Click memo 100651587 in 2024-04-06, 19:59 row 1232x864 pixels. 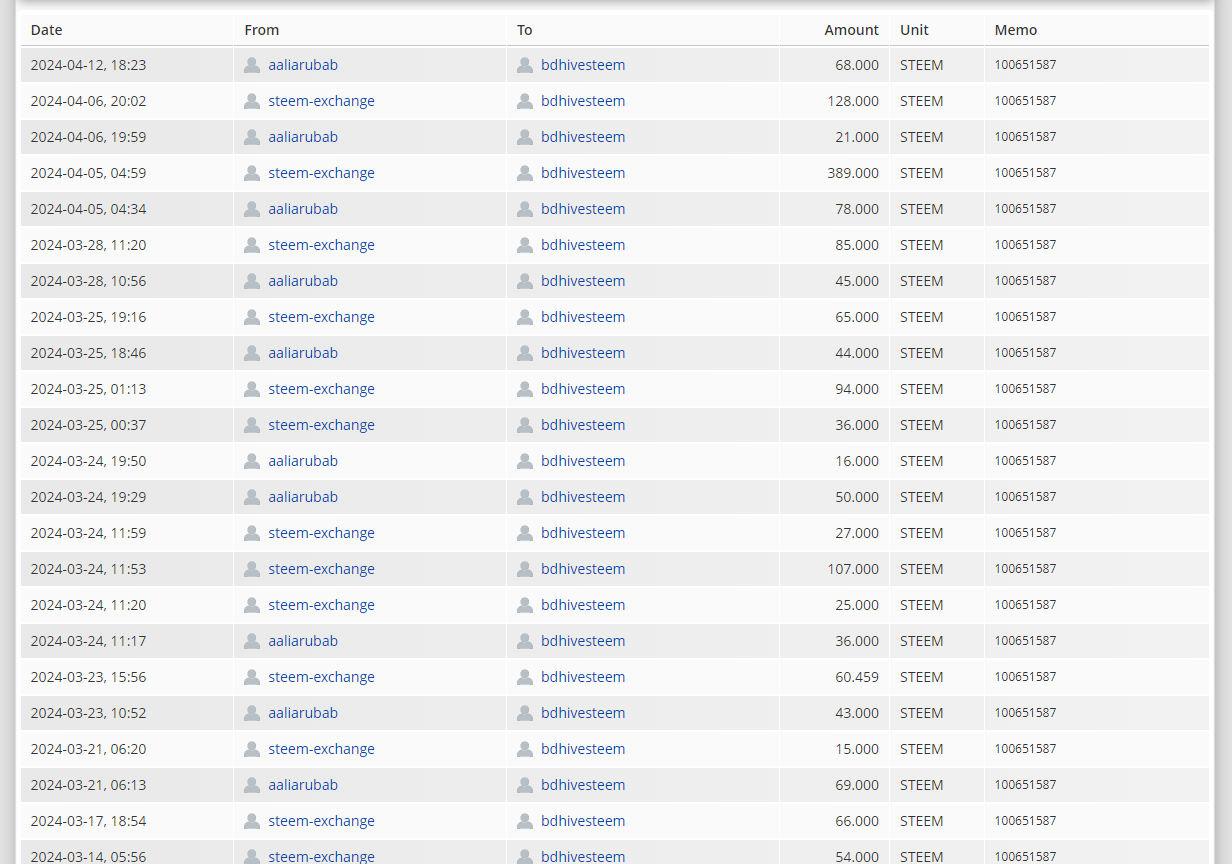pos(1025,137)
